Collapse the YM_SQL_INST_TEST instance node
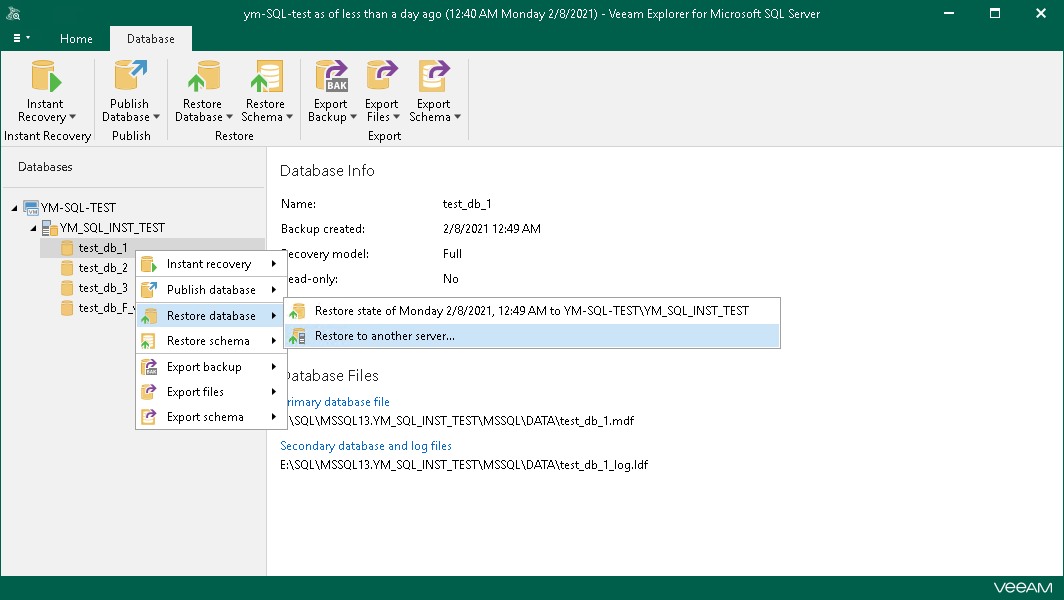Viewport: 1064px width, 600px height. (33, 227)
